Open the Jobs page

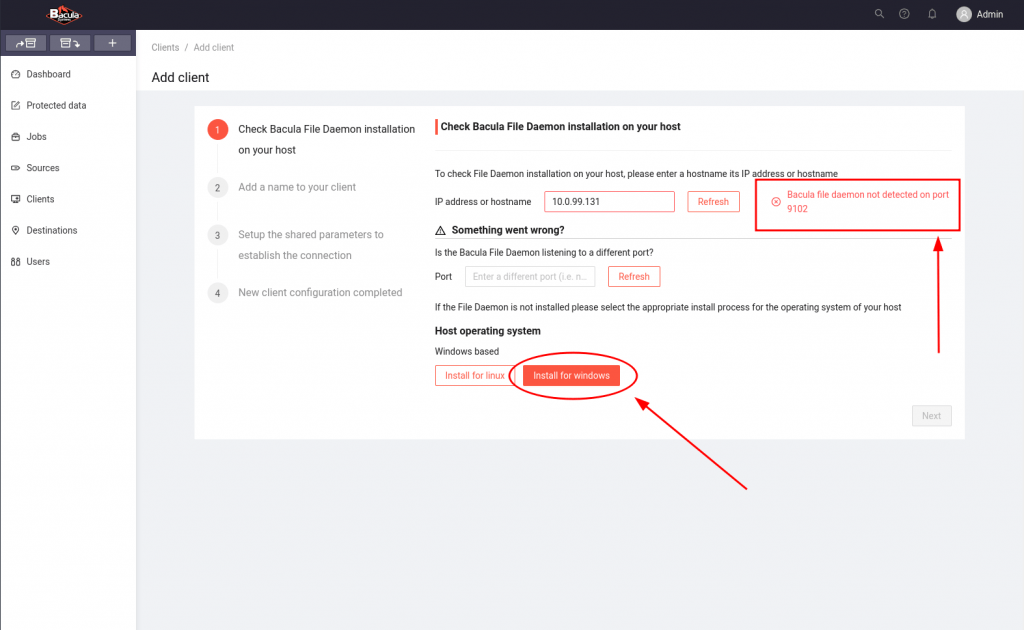(x=36, y=136)
